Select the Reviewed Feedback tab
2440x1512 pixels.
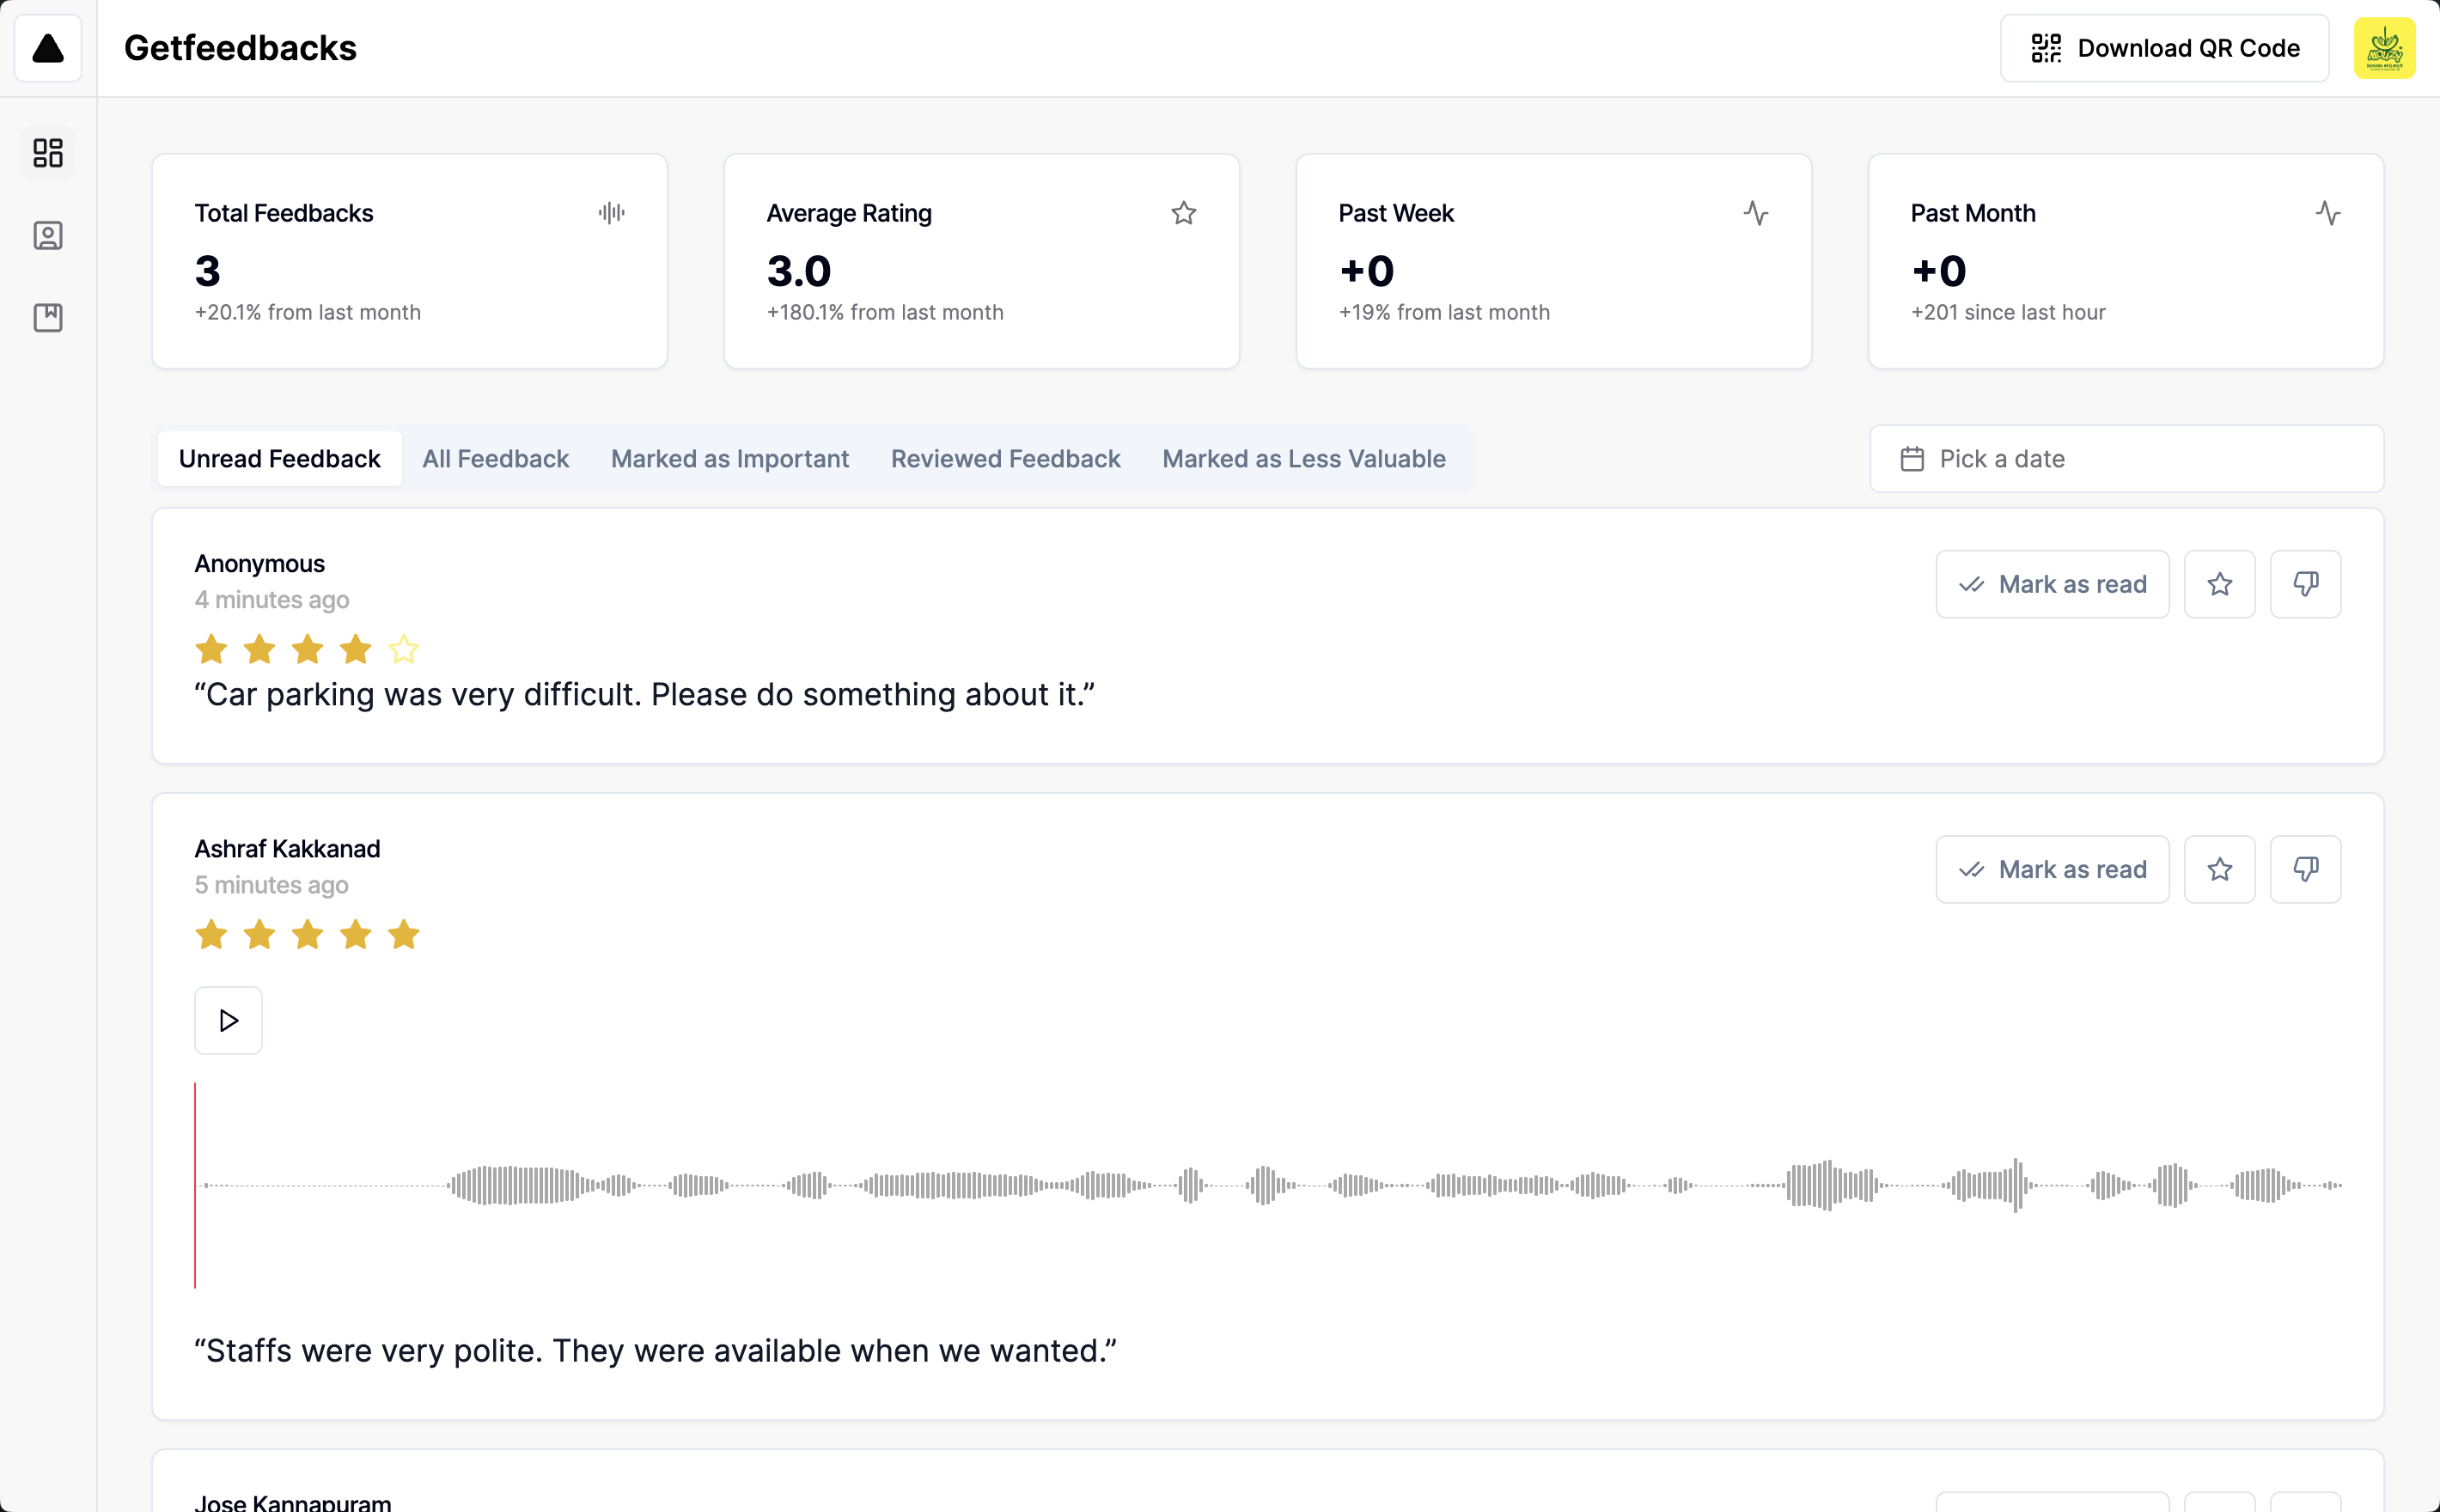[x=1005, y=459]
